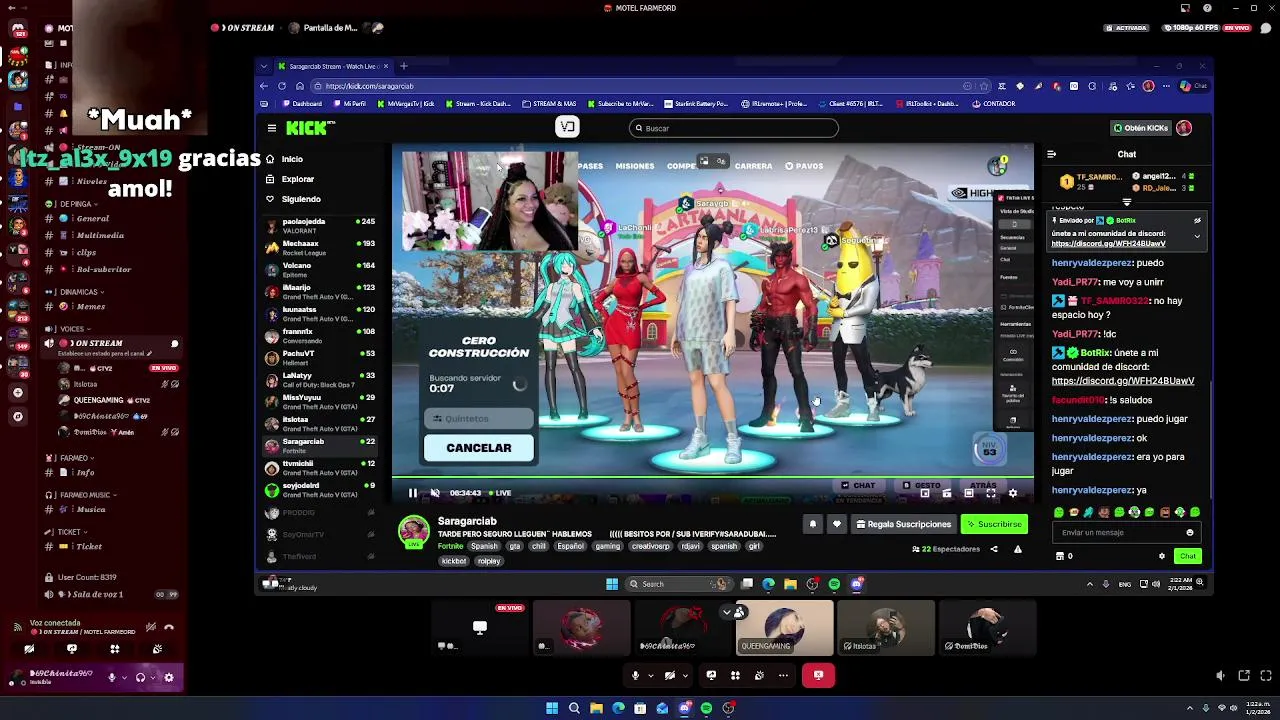Click the Kick logo
Viewport: 1280px width, 720px height.
pos(308,128)
